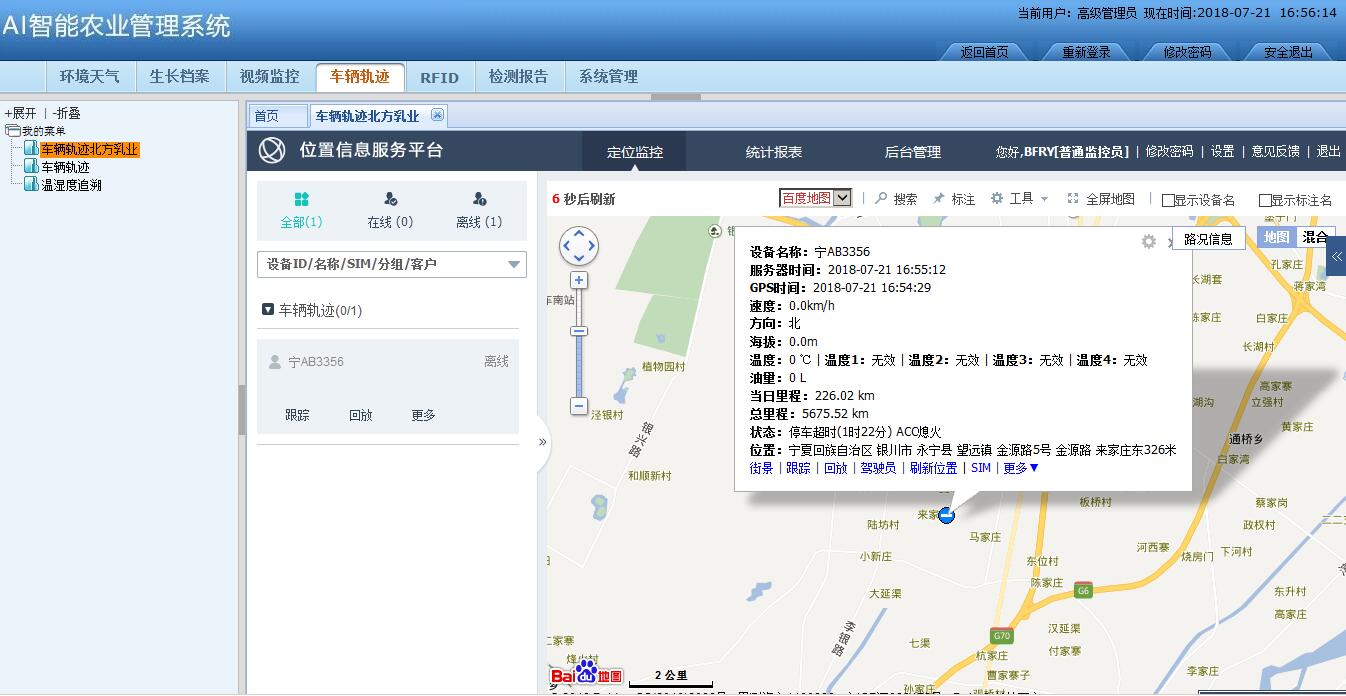Select the 在线 (0) online filter

pyautogui.click(x=390, y=211)
